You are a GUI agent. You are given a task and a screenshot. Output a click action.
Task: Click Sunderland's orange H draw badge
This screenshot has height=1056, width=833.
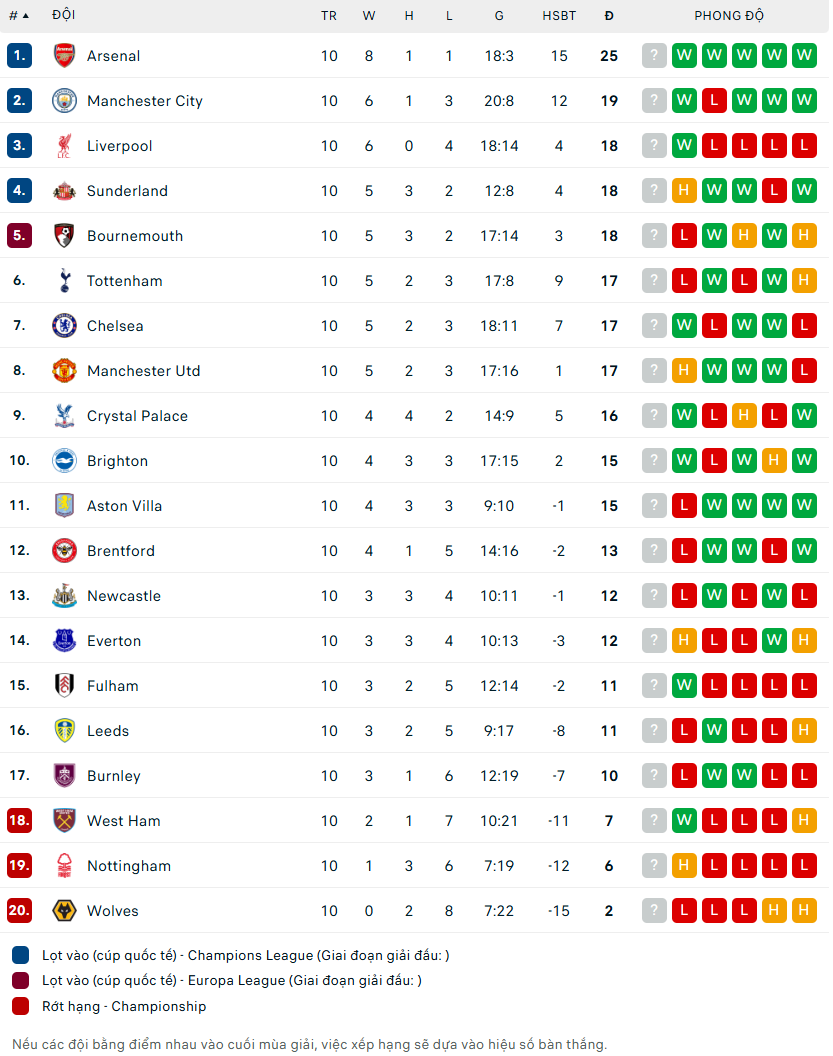coord(684,191)
